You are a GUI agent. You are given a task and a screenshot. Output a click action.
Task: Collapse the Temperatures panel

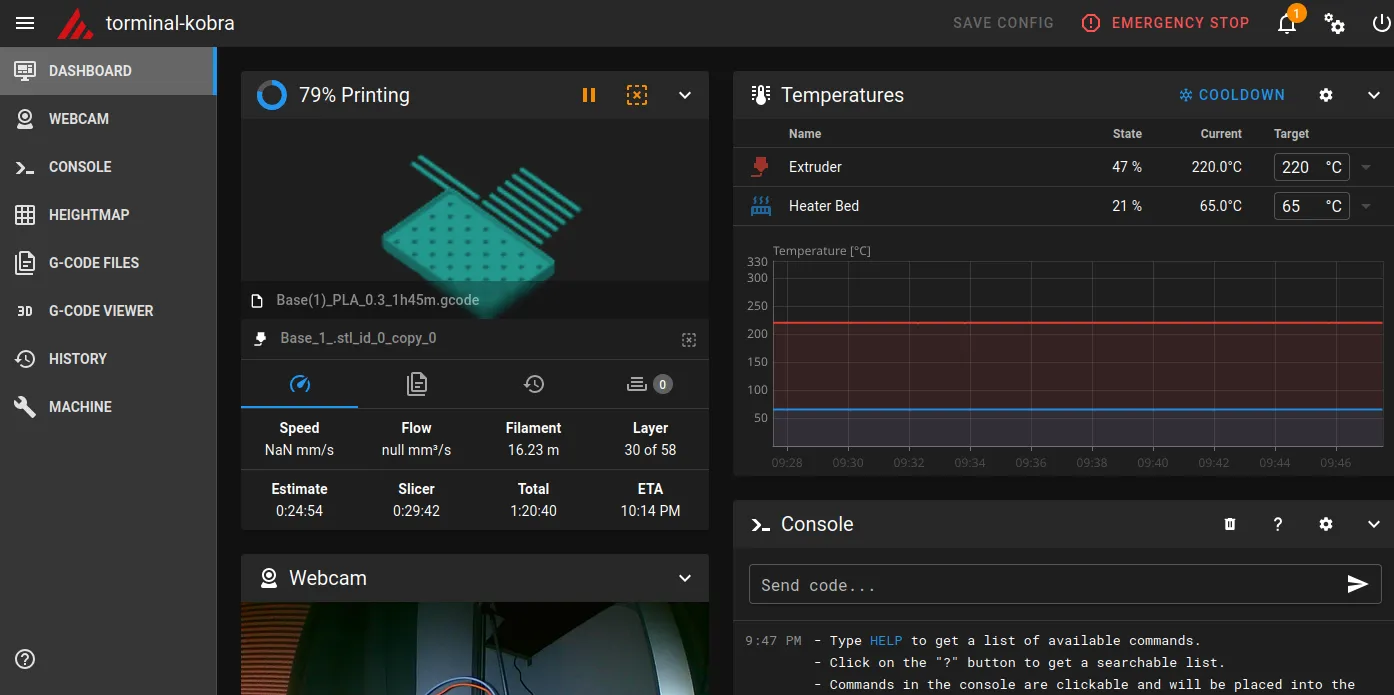pyautogui.click(x=1374, y=95)
